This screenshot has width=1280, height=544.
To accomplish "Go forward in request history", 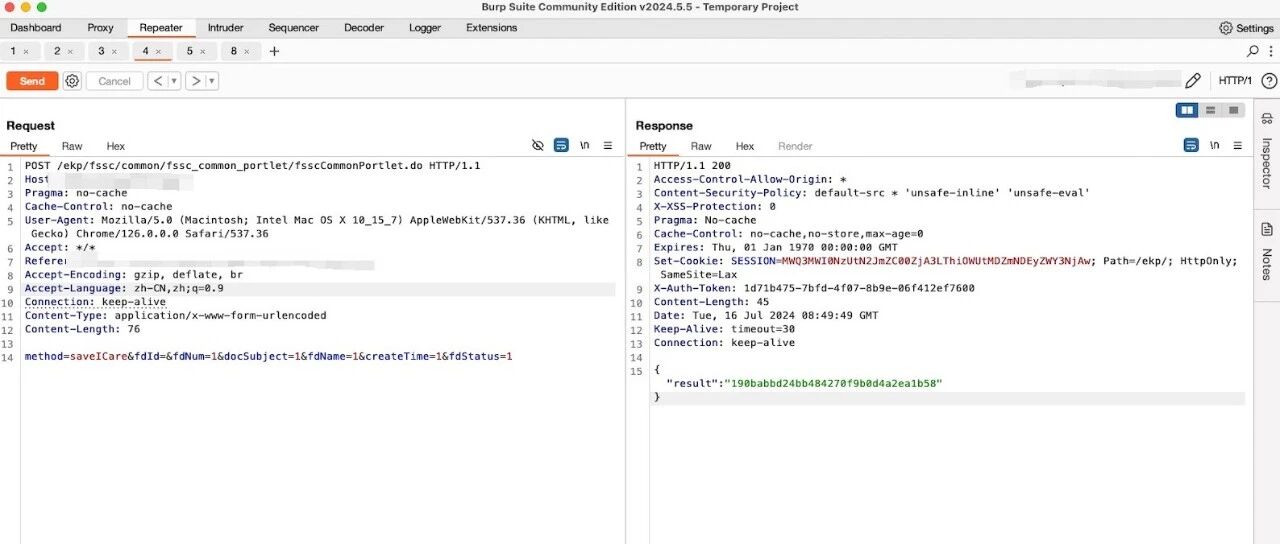I will [x=196, y=81].
